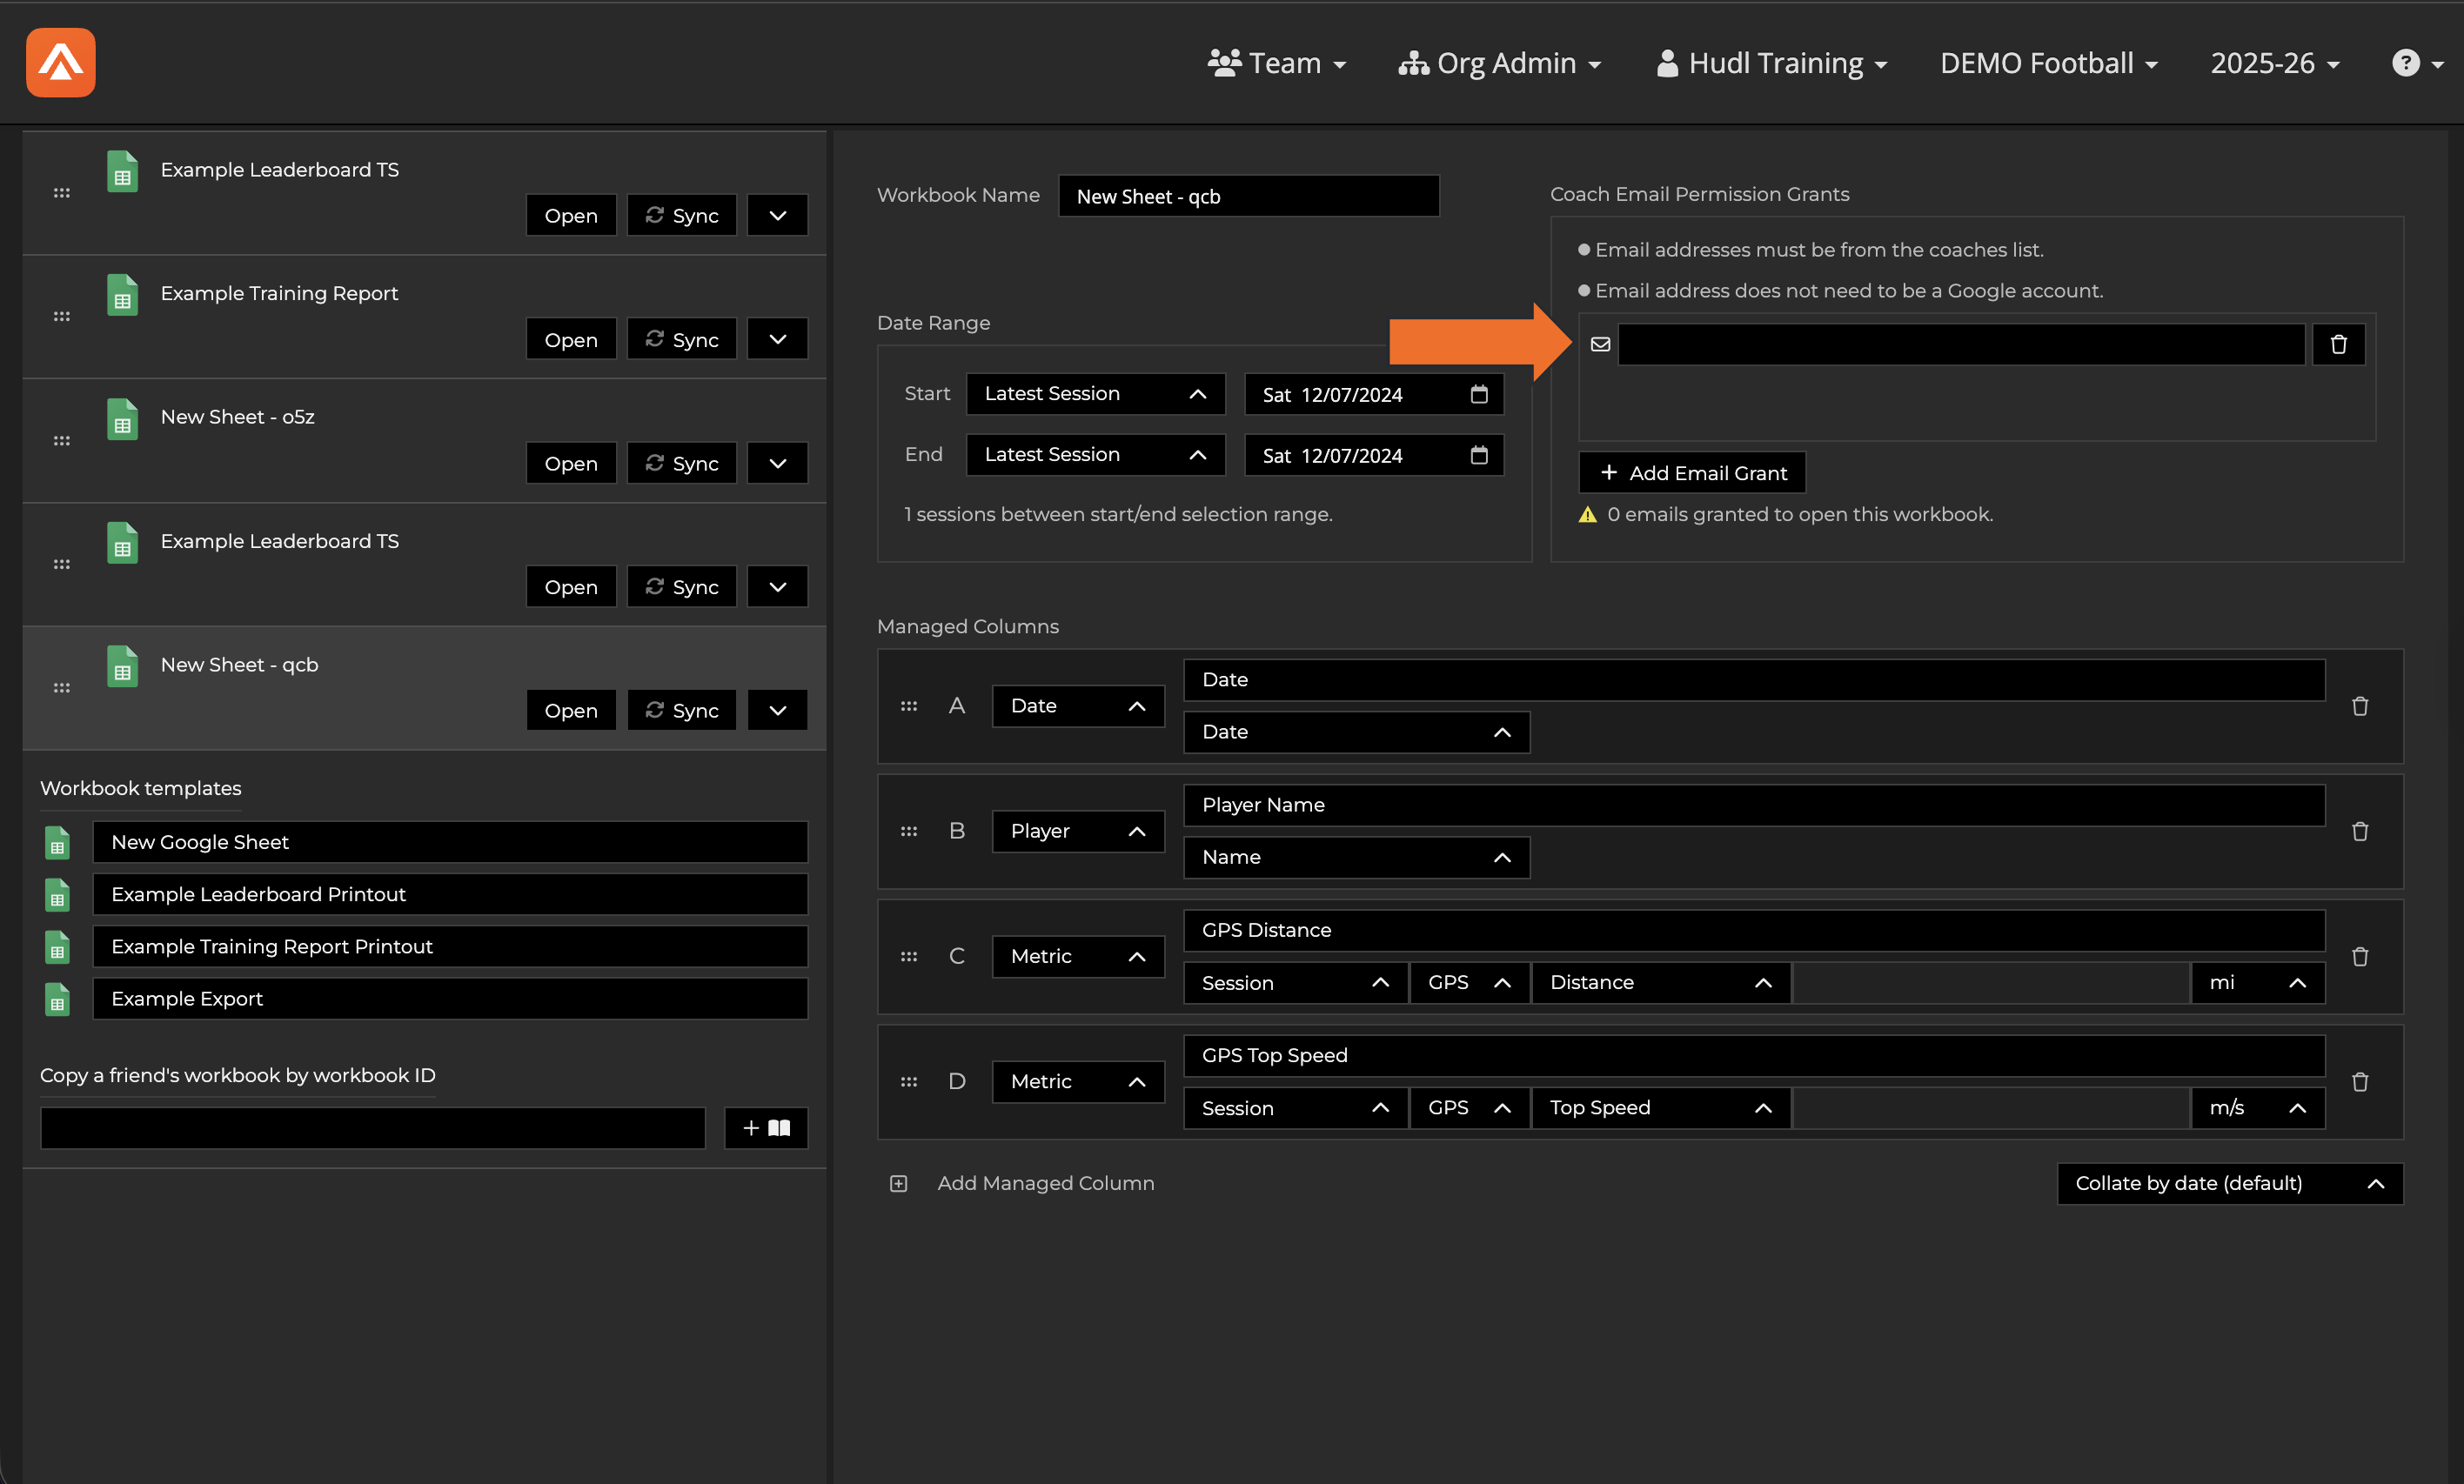Click the coach email address input field

1961,344
